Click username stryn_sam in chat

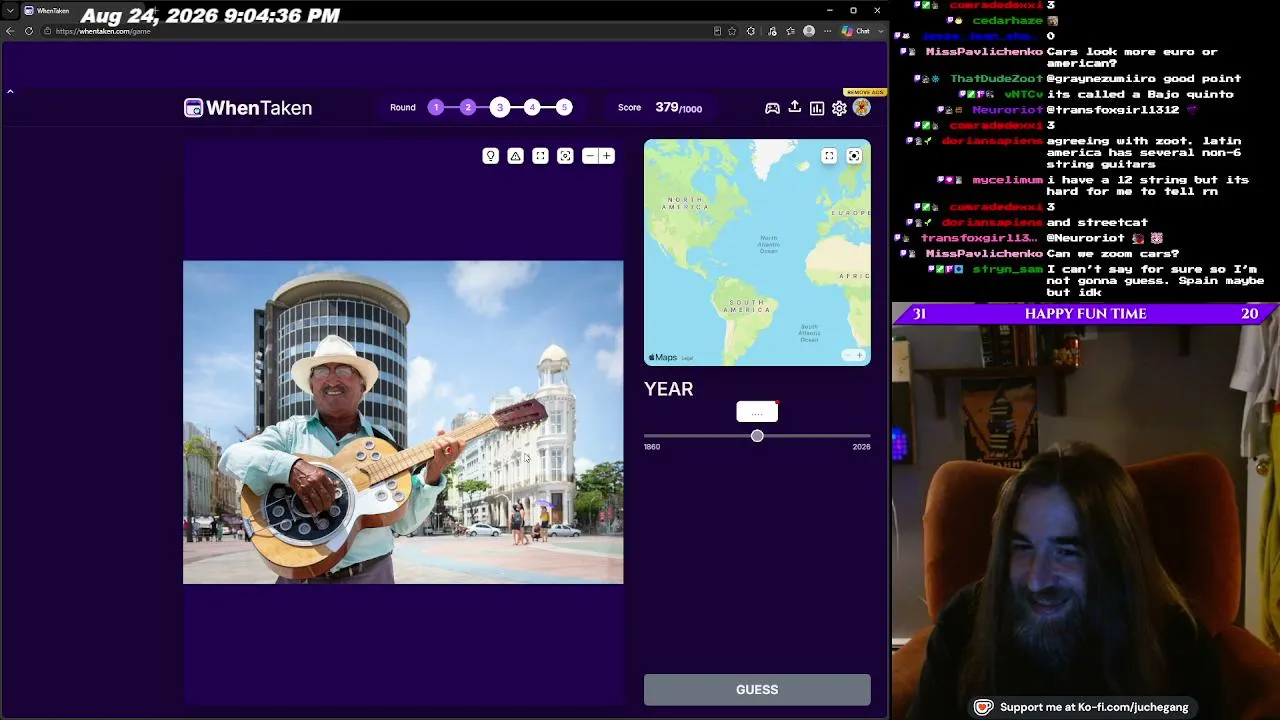coord(1008,269)
